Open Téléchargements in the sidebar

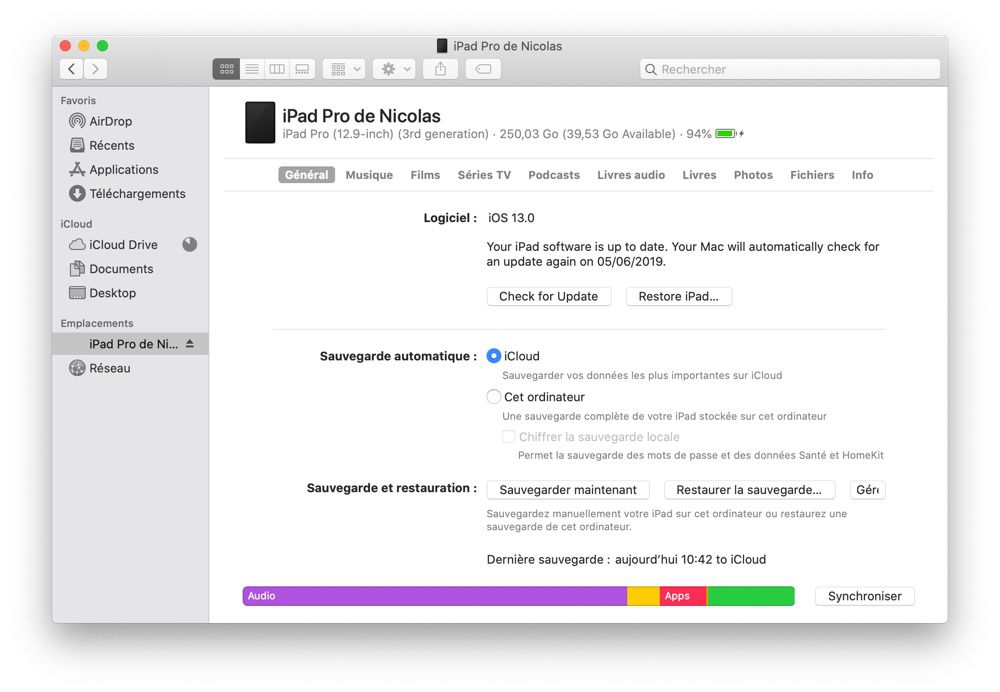coord(131,194)
